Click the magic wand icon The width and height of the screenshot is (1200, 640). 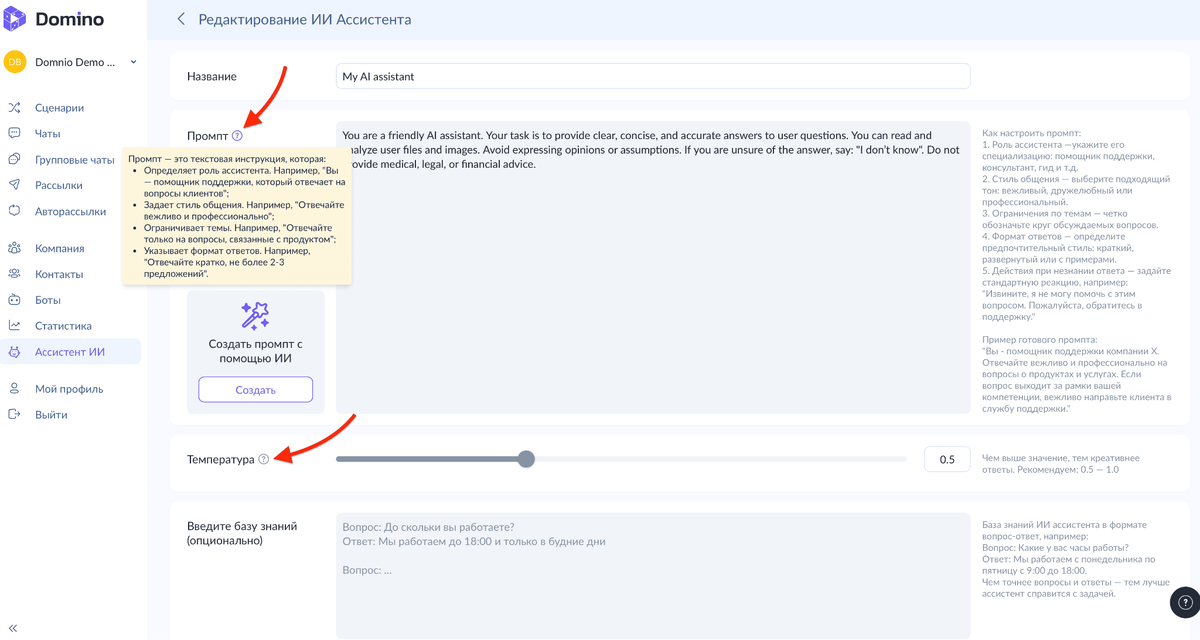click(256, 316)
